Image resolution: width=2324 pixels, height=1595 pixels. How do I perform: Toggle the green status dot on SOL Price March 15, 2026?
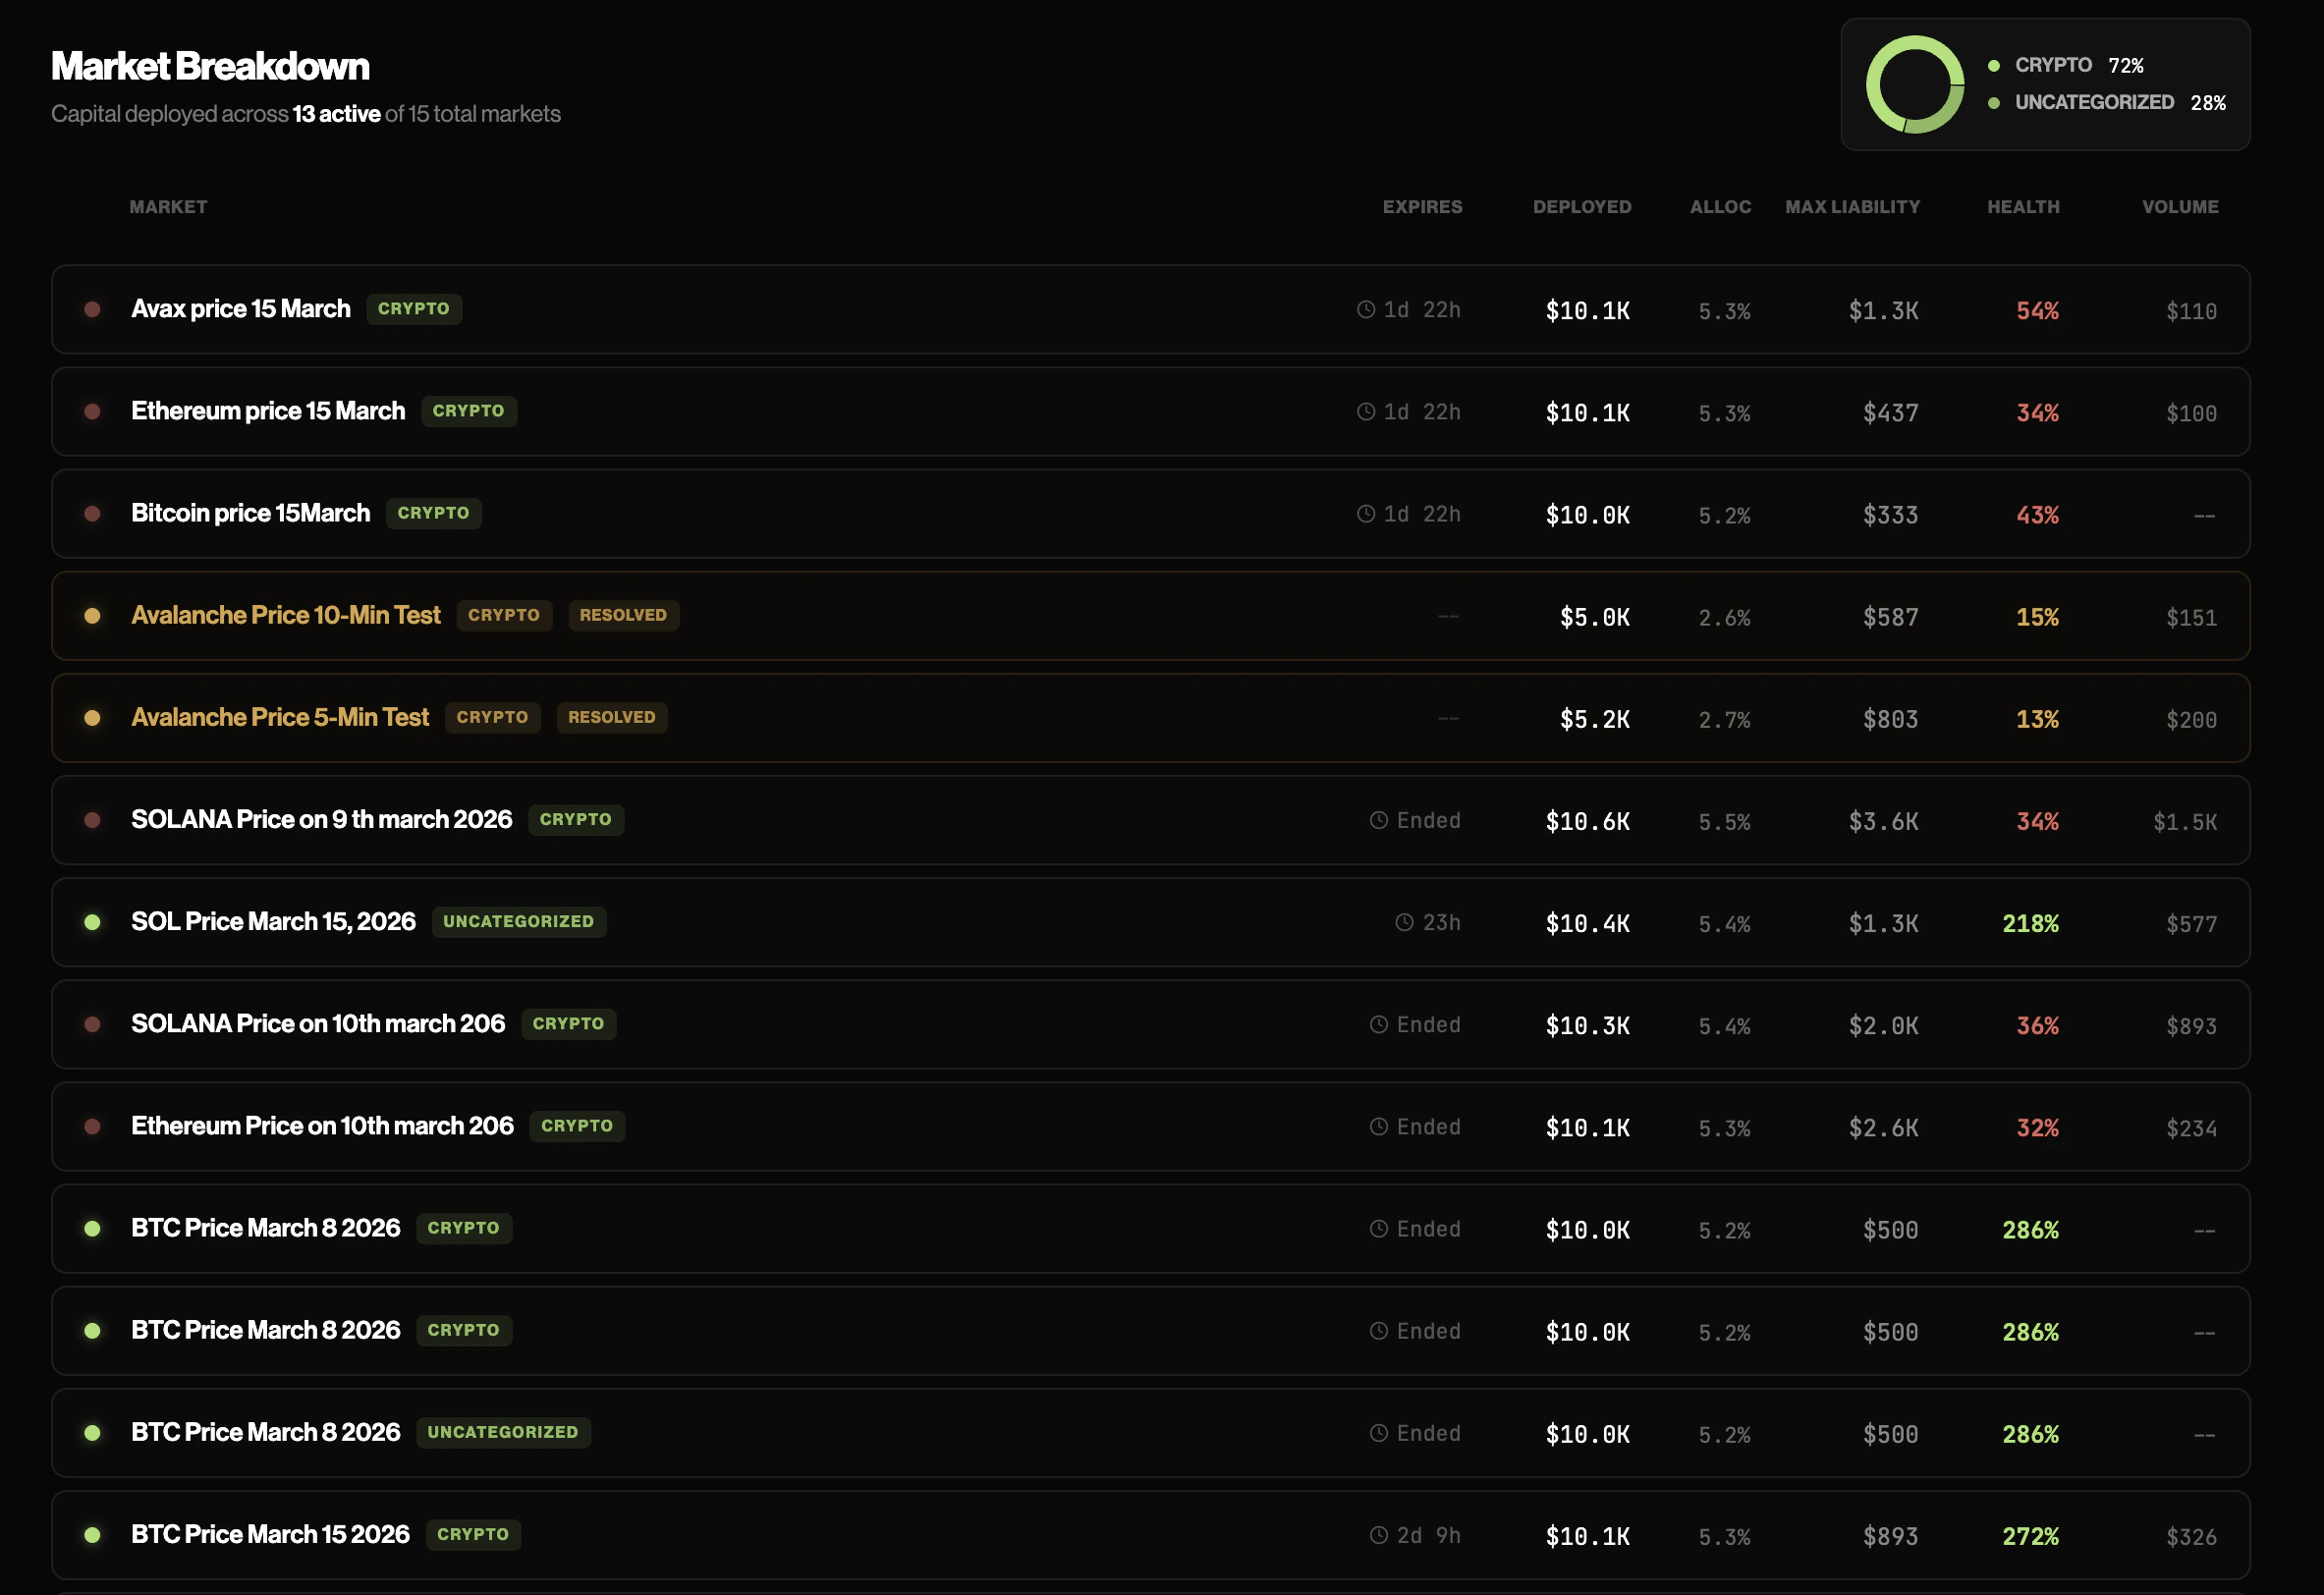(93, 922)
